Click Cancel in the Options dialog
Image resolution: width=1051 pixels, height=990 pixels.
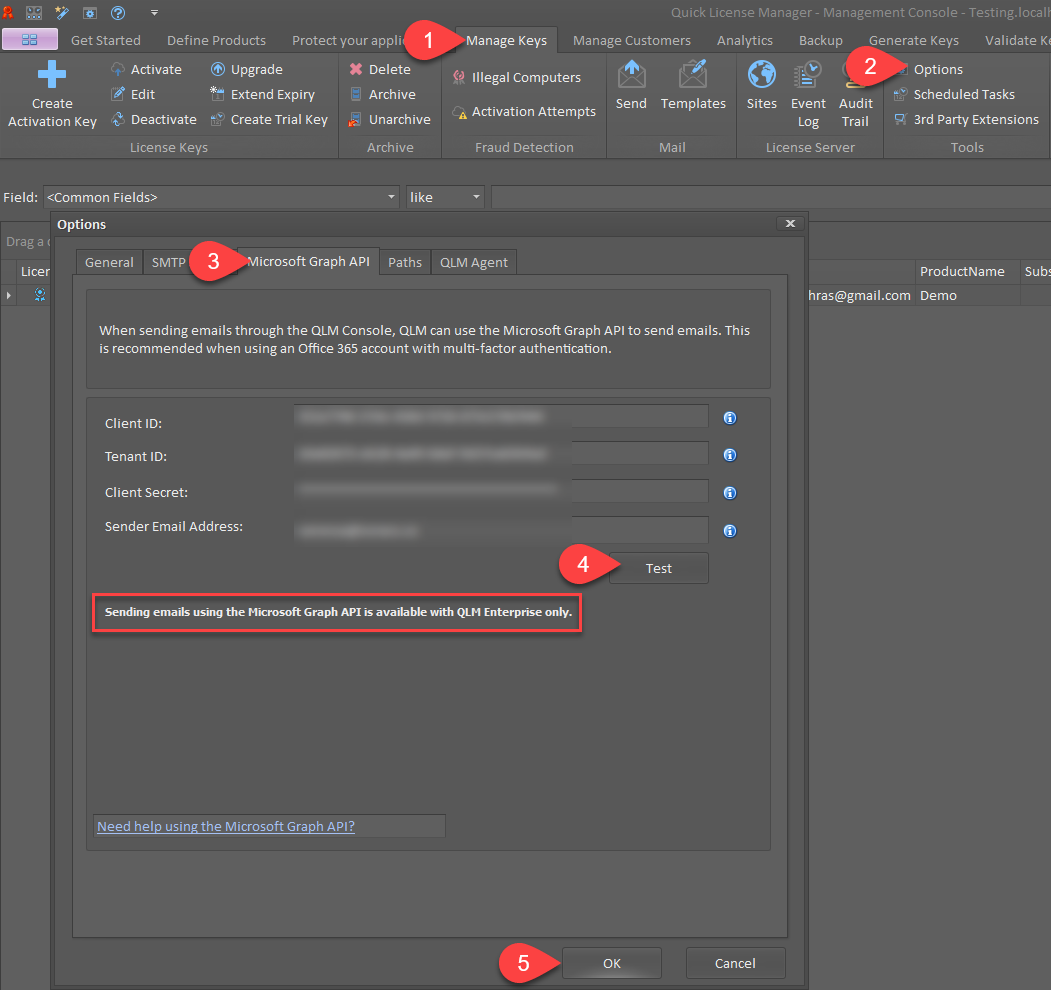735,963
